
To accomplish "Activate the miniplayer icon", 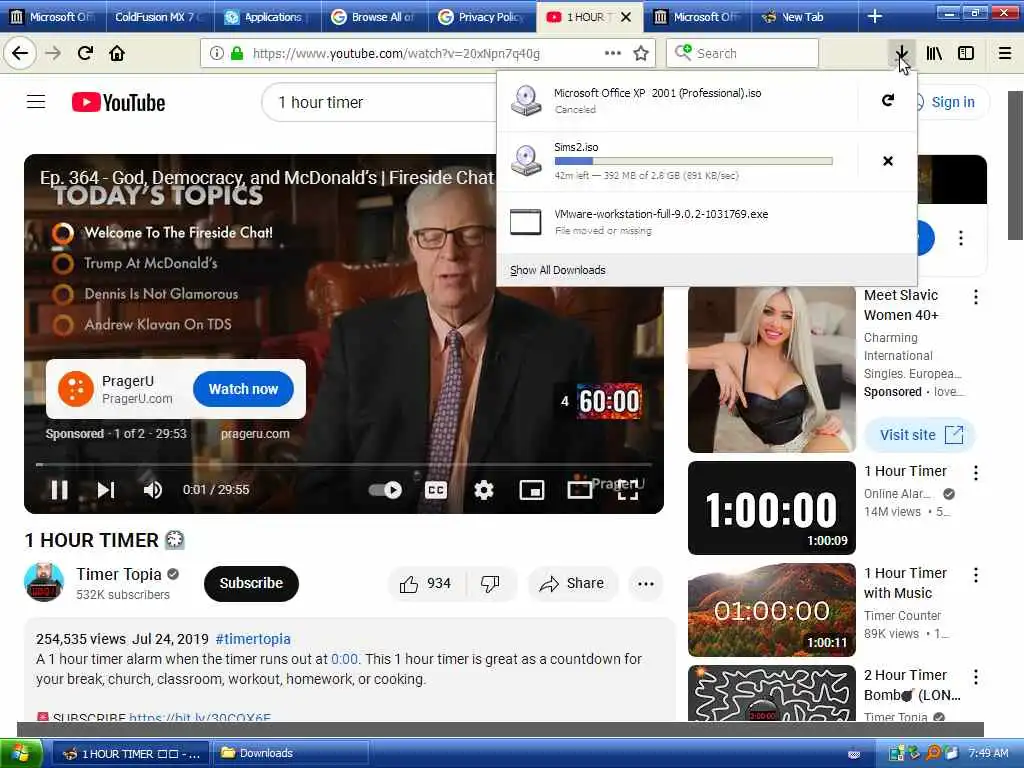I will click(x=532, y=490).
